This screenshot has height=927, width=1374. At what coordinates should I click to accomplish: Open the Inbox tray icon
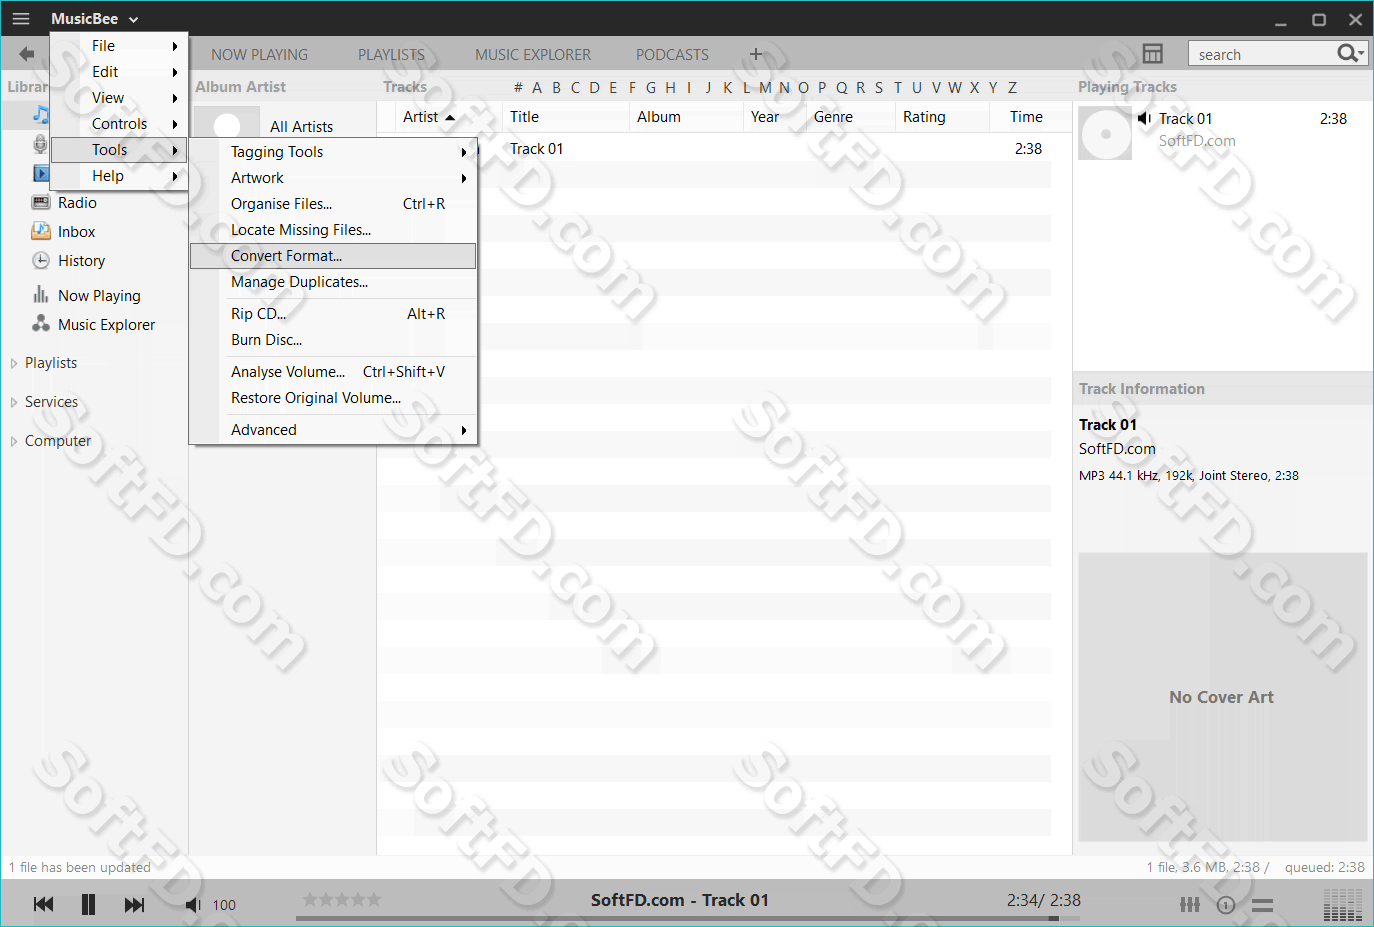click(x=41, y=231)
